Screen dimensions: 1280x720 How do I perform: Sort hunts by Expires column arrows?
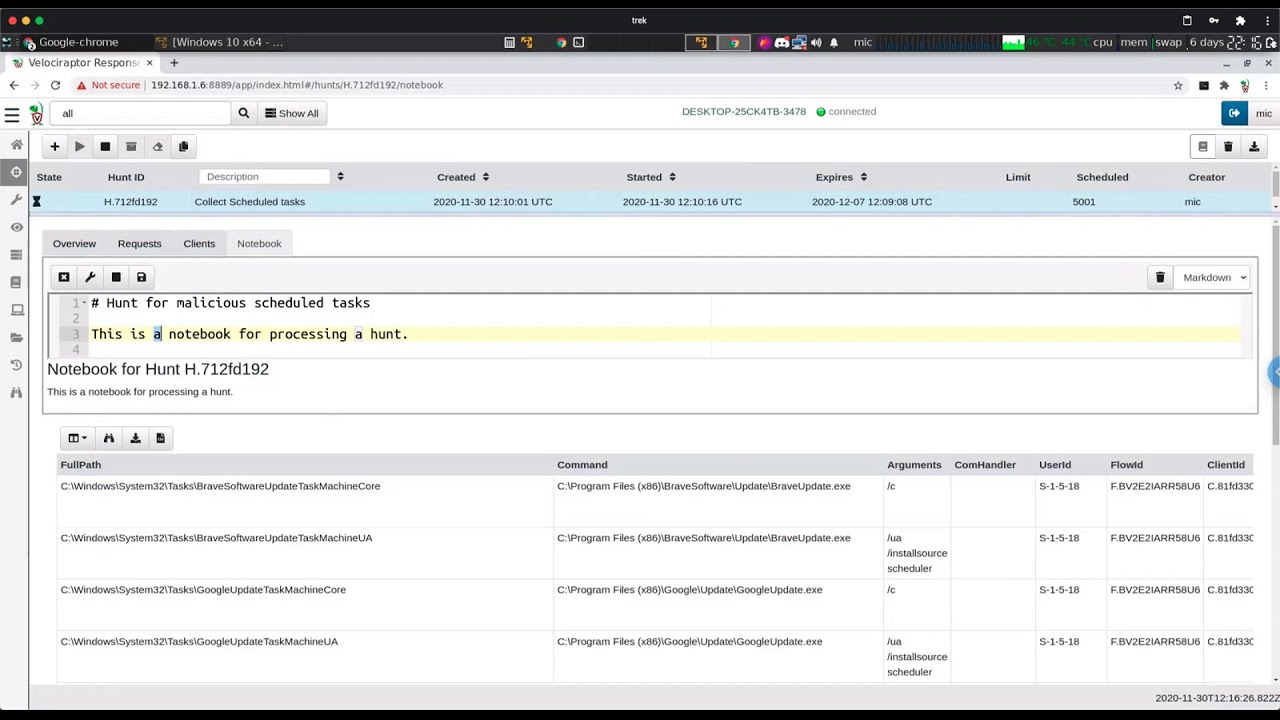coord(863,177)
